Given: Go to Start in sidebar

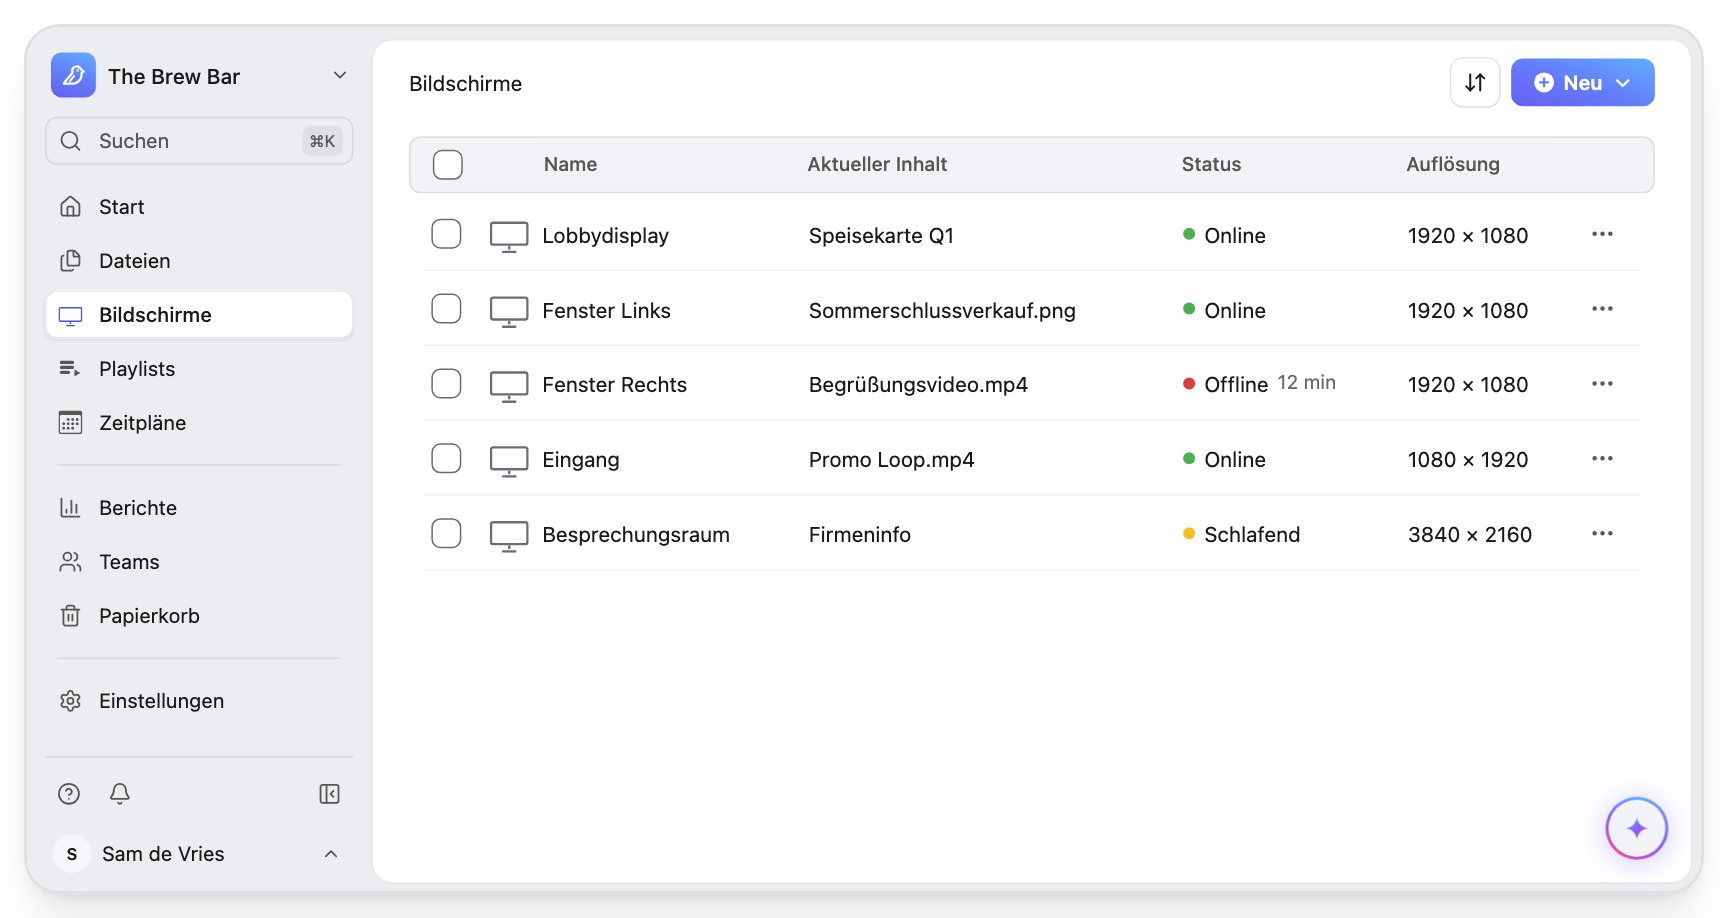Looking at the screenshot, I should point(199,207).
